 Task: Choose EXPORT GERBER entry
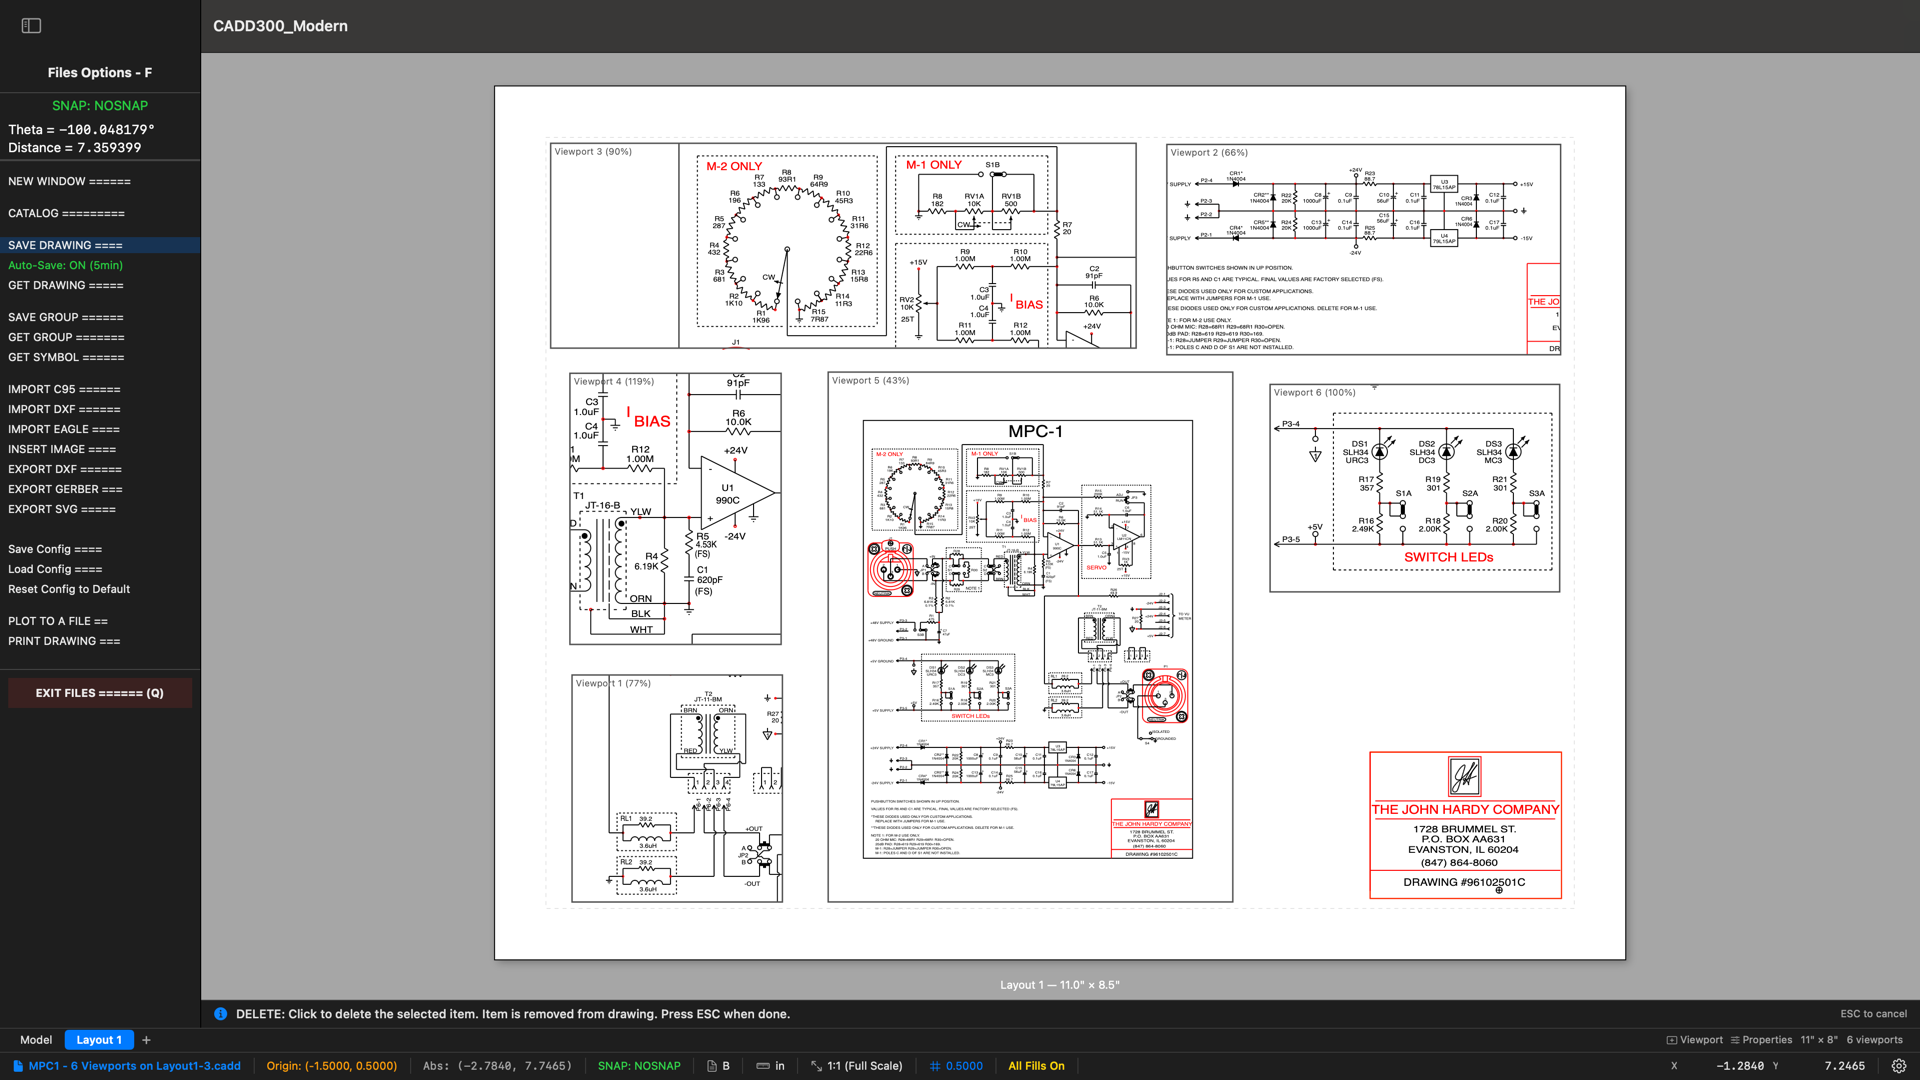click(x=100, y=489)
